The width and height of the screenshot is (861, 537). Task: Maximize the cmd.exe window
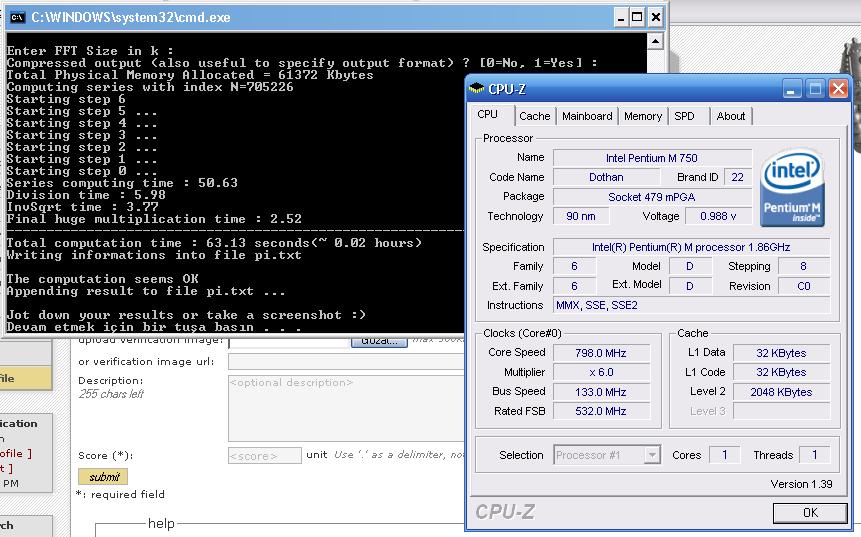coord(638,18)
